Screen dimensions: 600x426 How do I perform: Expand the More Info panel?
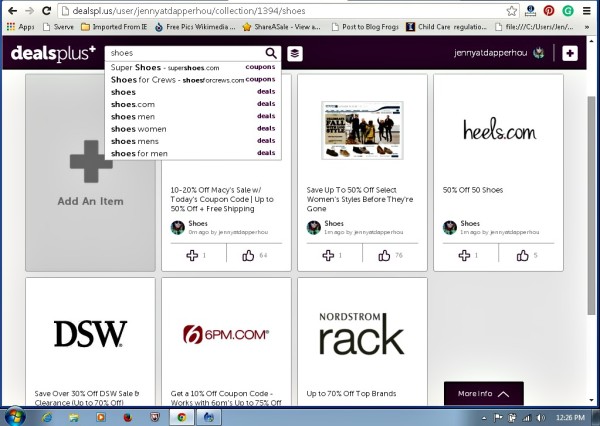[x=484, y=393]
